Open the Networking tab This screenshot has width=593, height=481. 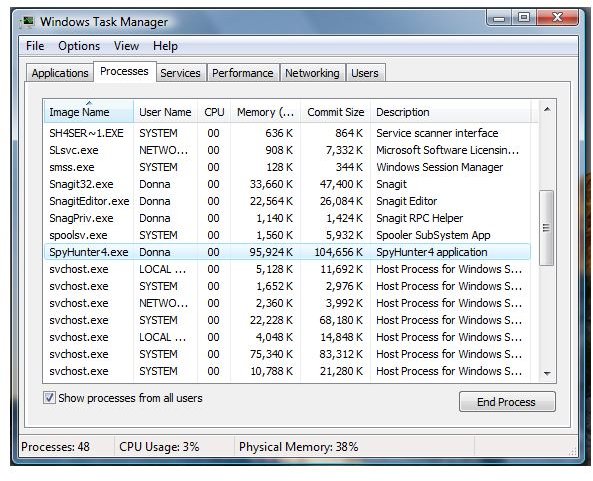pos(312,73)
